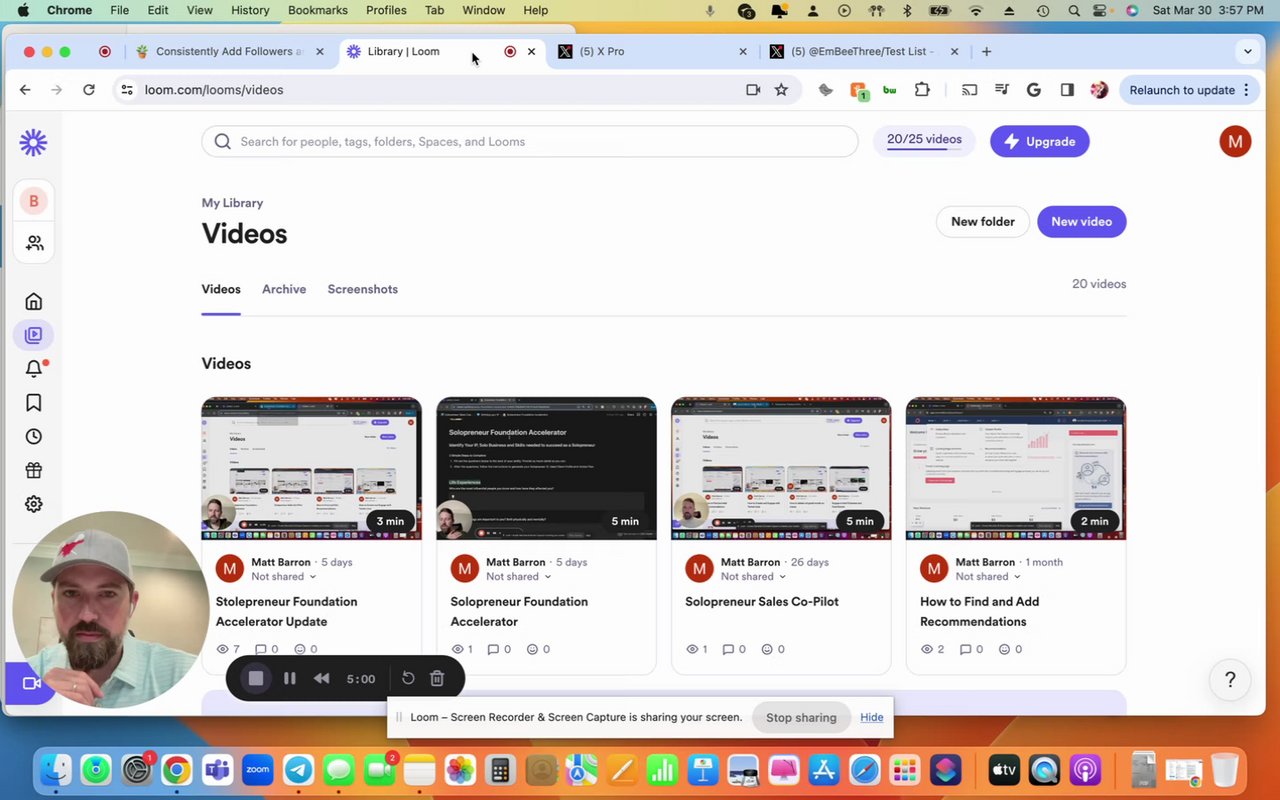The height and width of the screenshot is (800, 1280).
Task: Switch to Consistently Add Followers tab
Action: pos(229,51)
